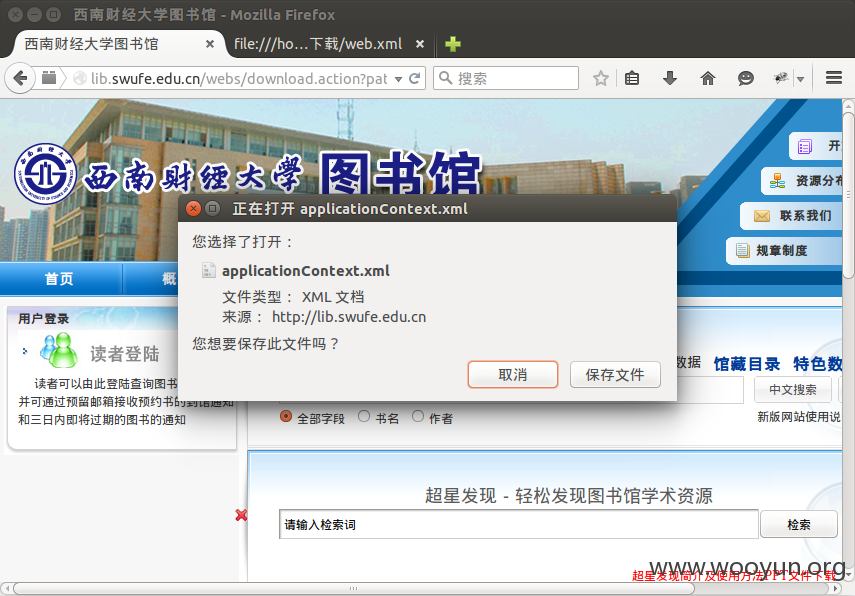
Task: Open the bookmarks list icon
Action: click(632, 79)
